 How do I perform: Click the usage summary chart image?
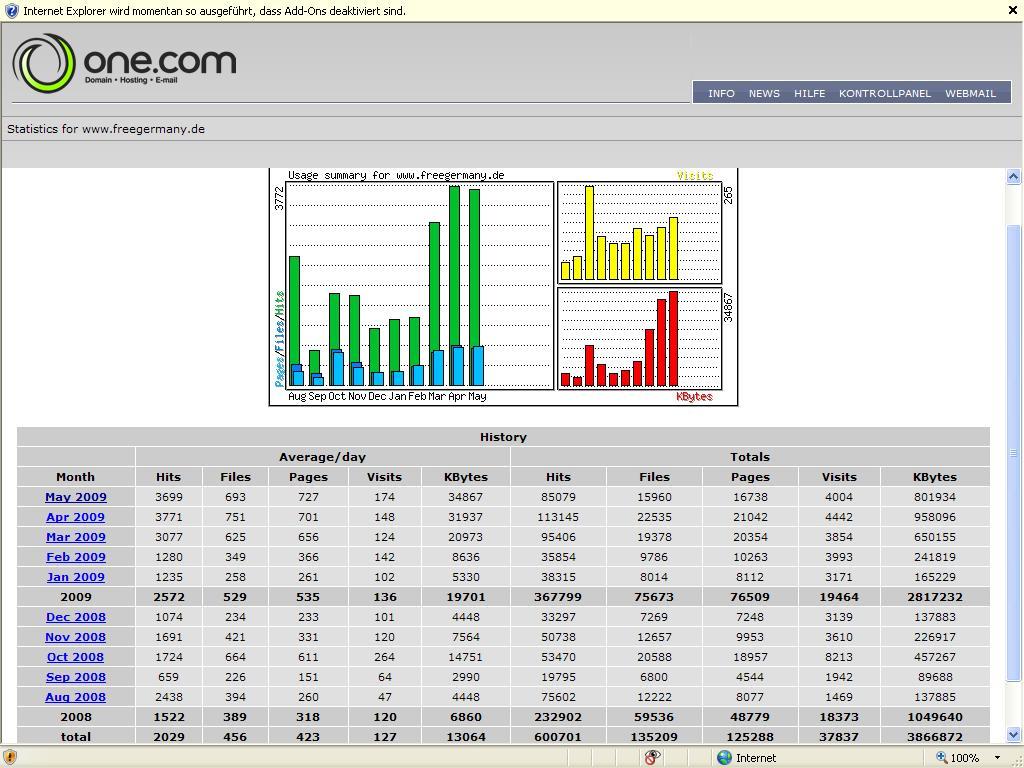pos(504,287)
